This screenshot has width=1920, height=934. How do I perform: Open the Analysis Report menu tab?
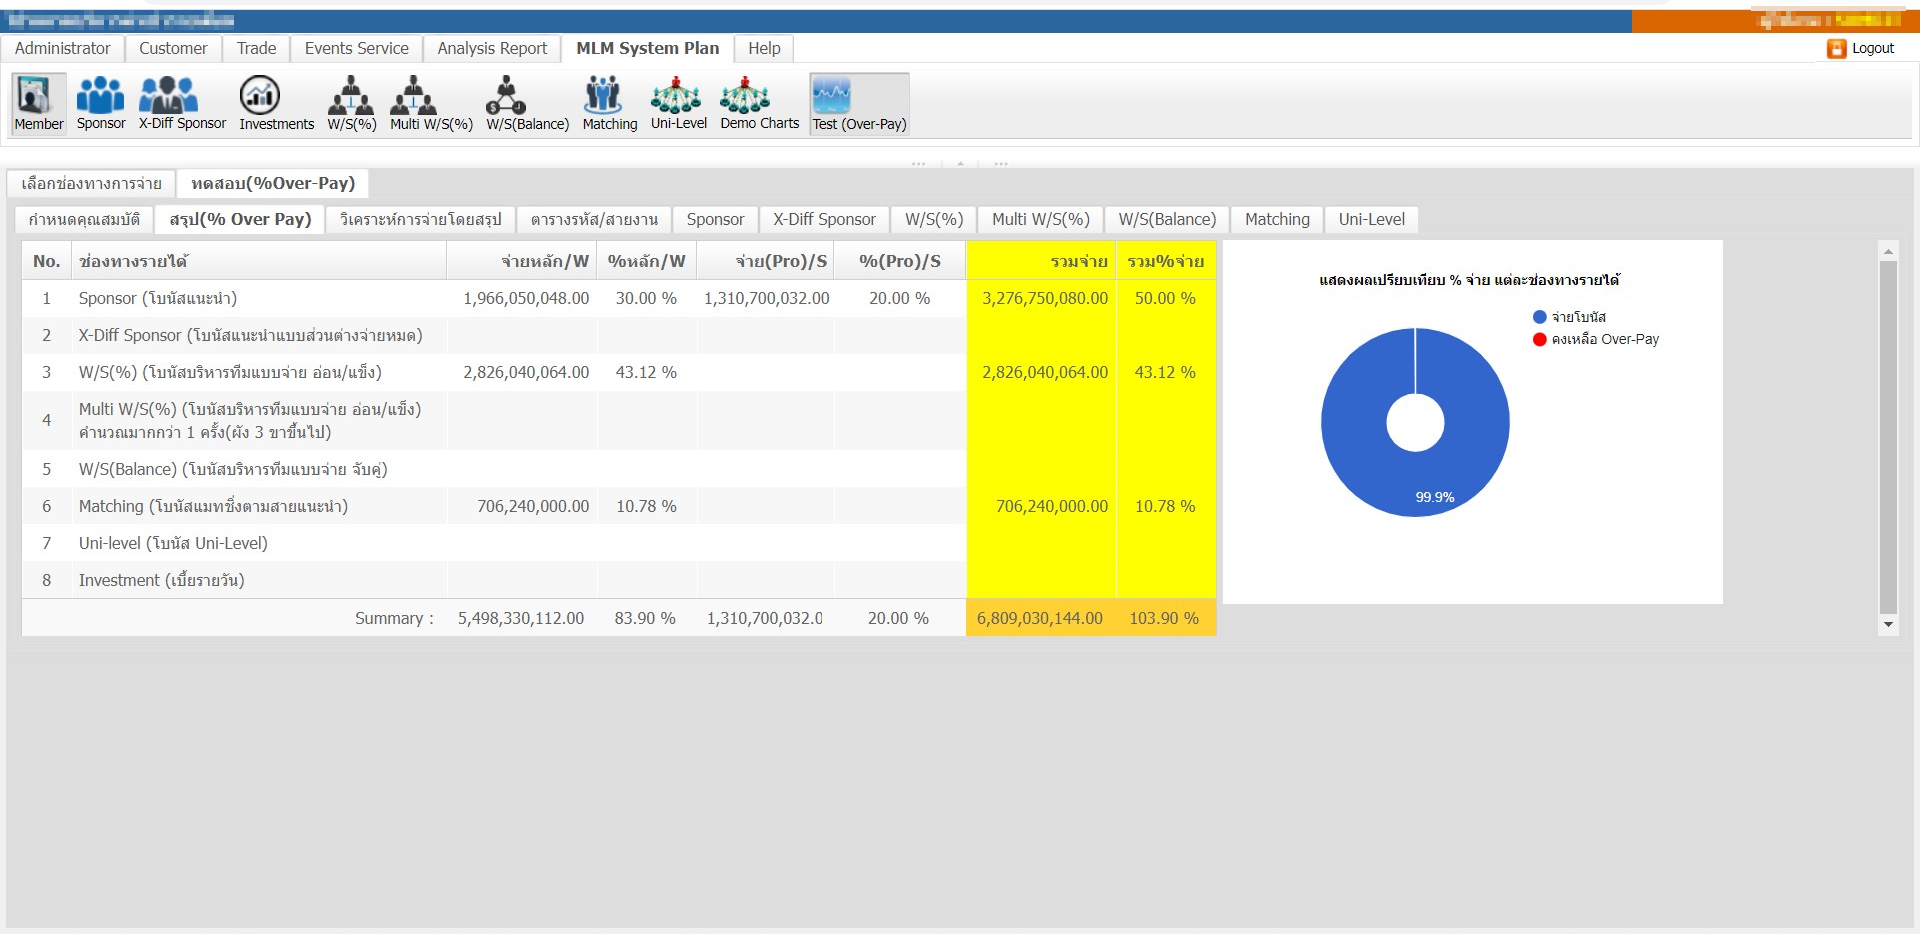tap(492, 48)
